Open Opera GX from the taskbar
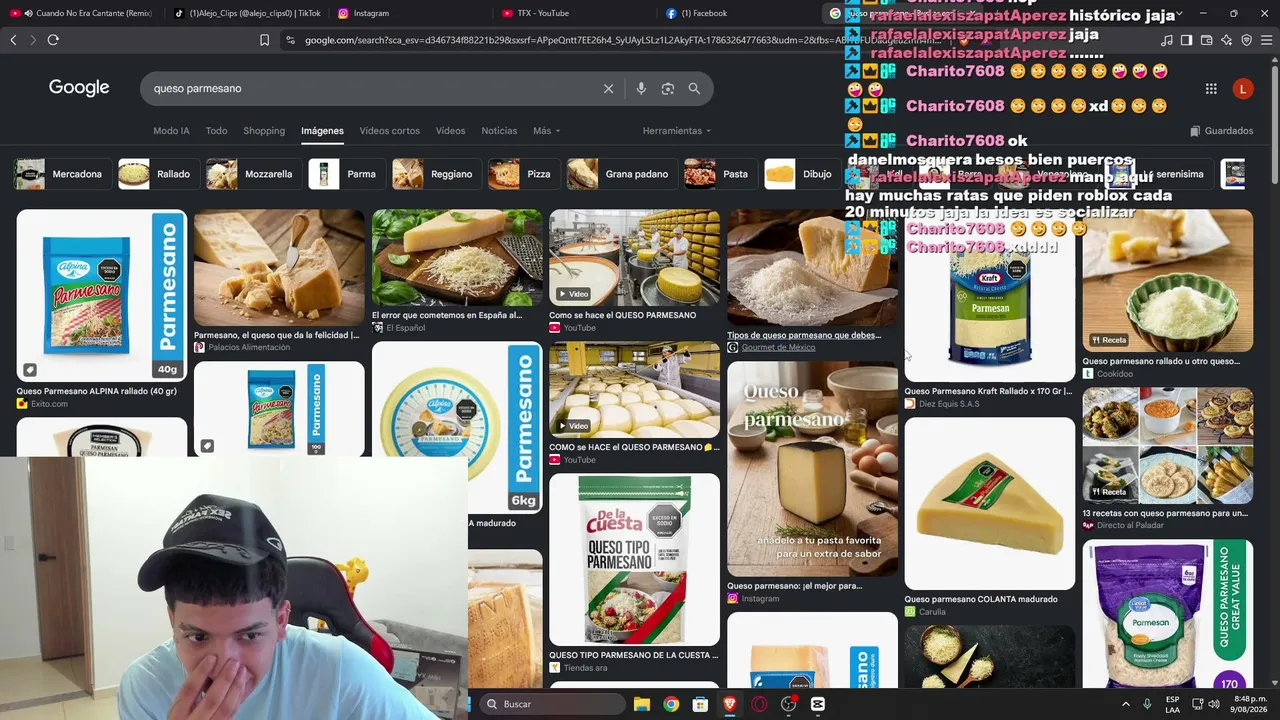This screenshot has width=1280, height=720. pos(759,704)
